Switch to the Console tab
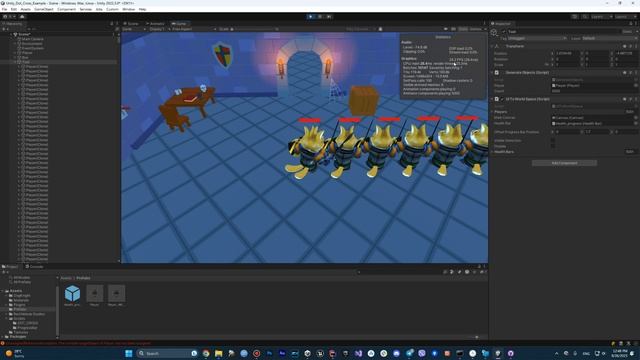Viewport: 640px width, 360px height. point(34,267)
